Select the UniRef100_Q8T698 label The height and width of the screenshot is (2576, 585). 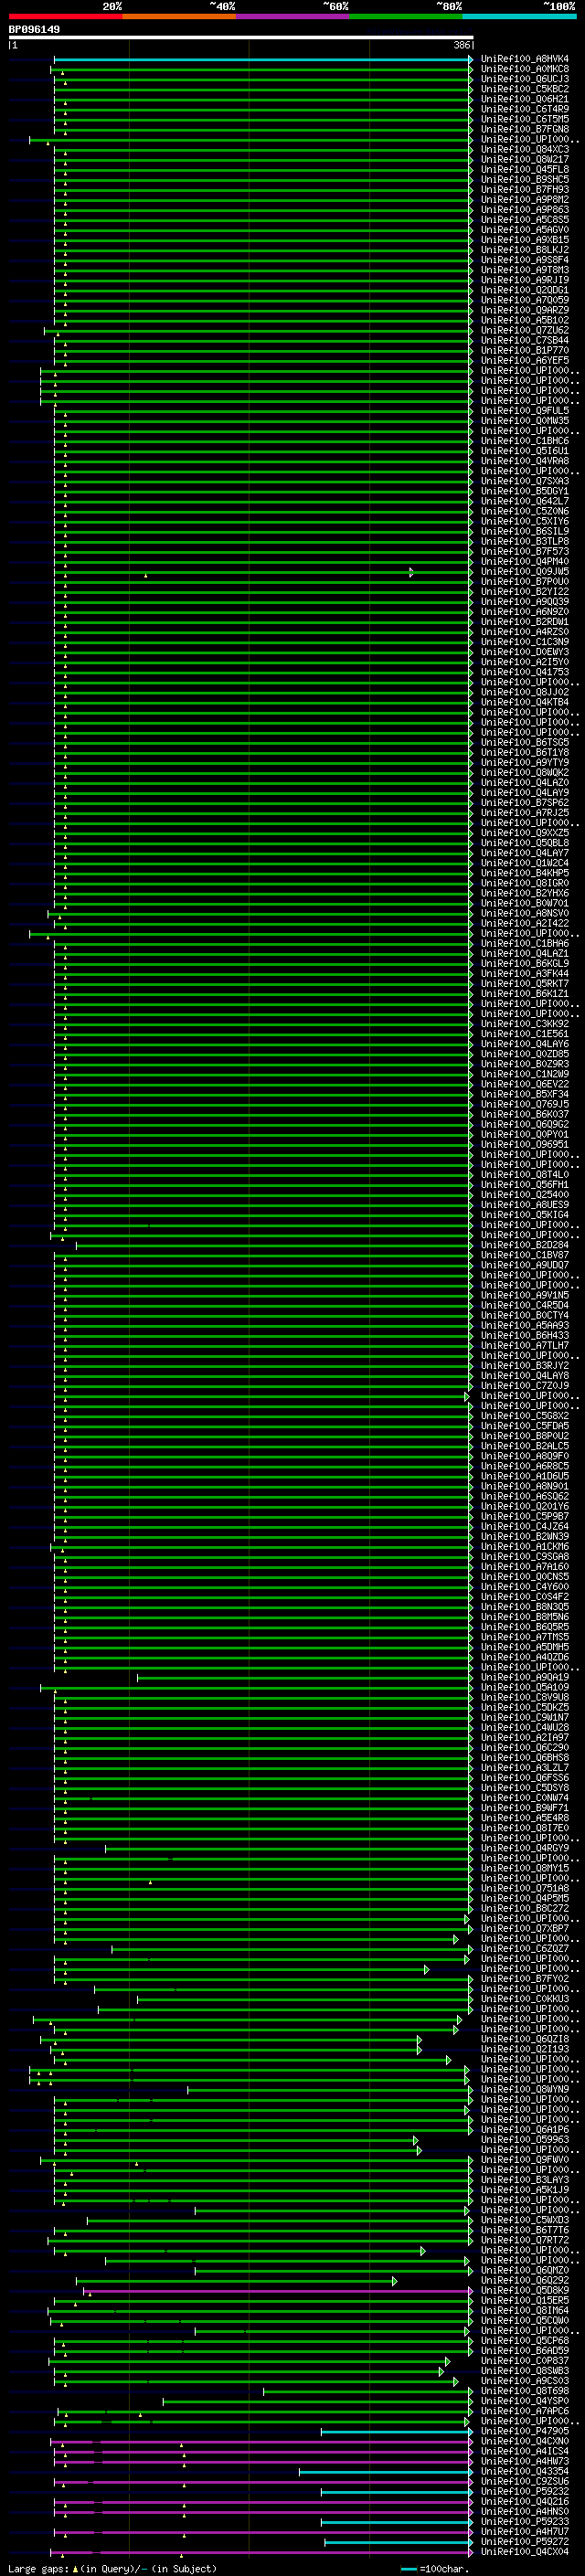click(524, 2390)
